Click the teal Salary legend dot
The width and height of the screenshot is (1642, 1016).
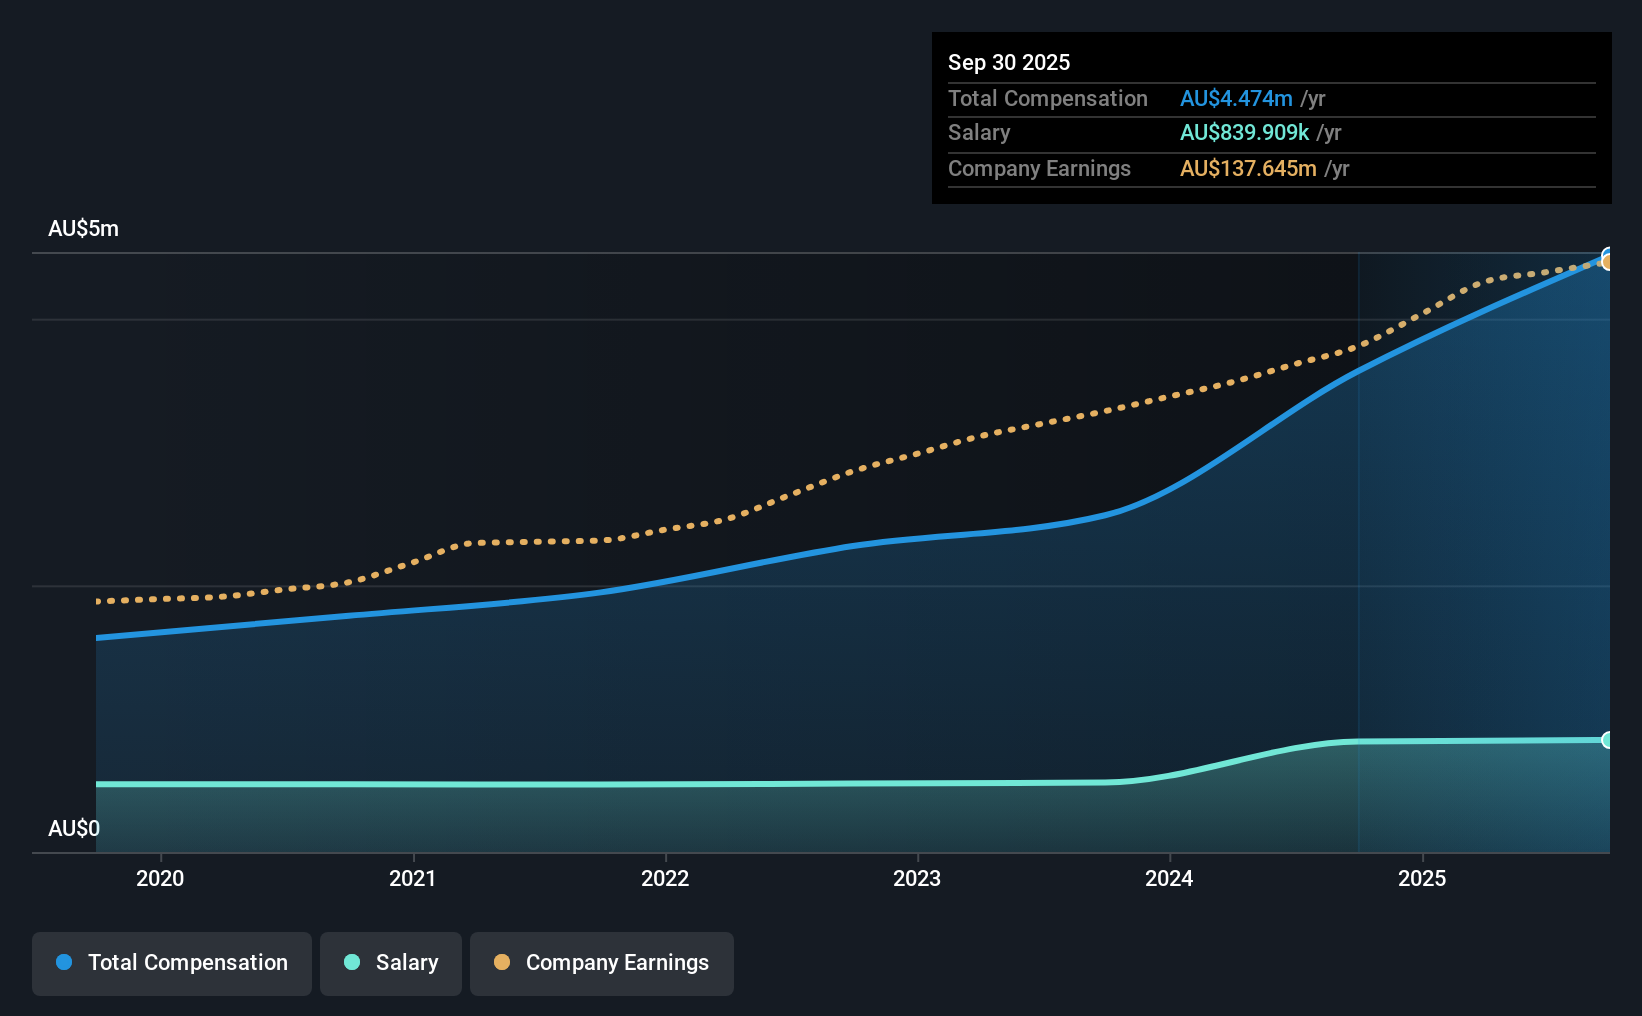pos(352,962)
